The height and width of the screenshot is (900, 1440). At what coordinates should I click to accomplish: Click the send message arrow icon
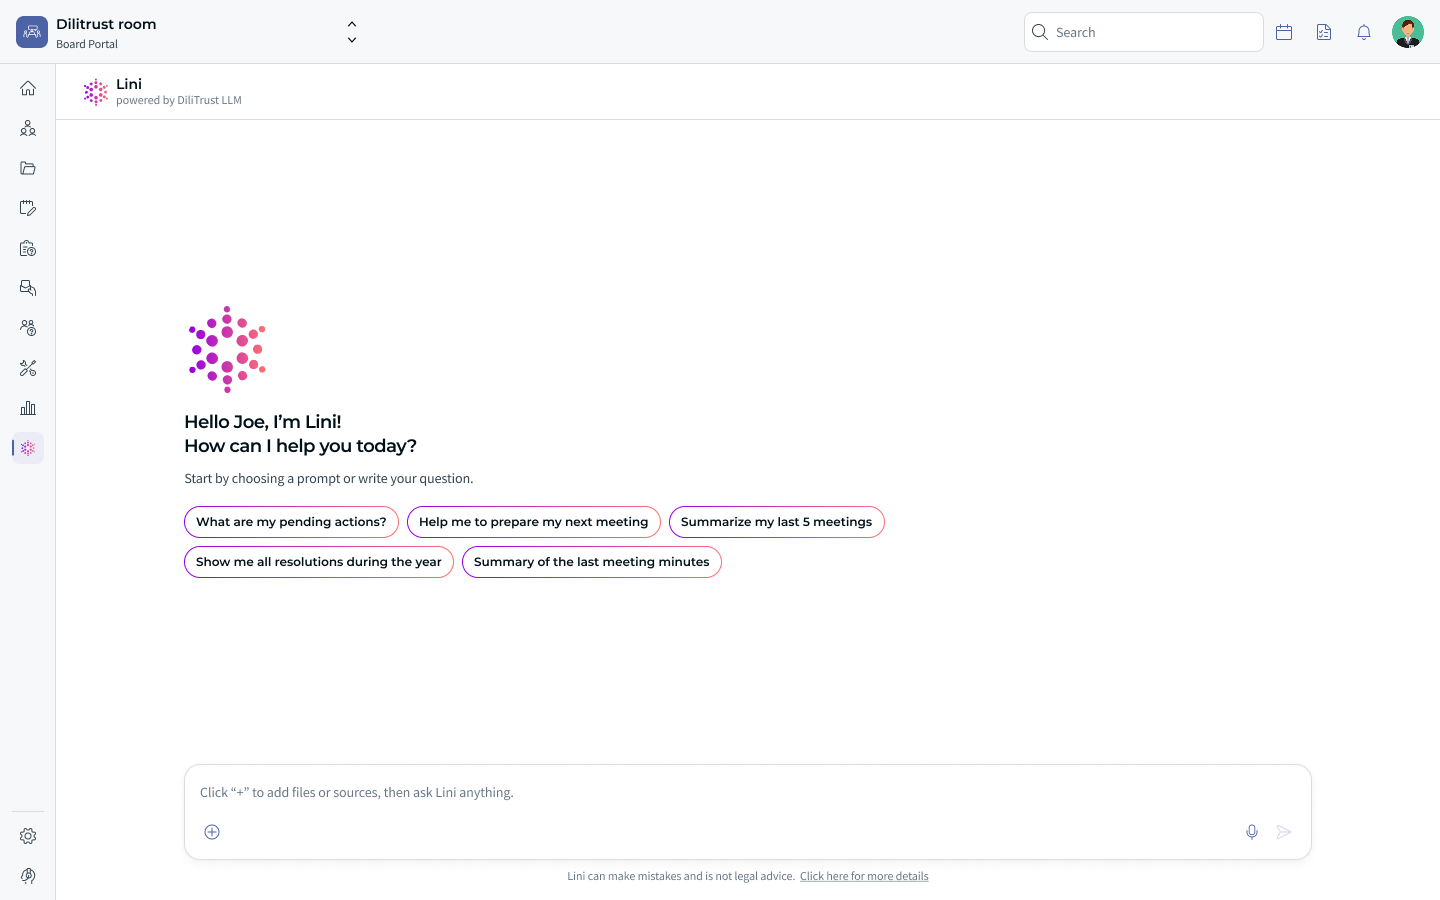(1284, 832)
